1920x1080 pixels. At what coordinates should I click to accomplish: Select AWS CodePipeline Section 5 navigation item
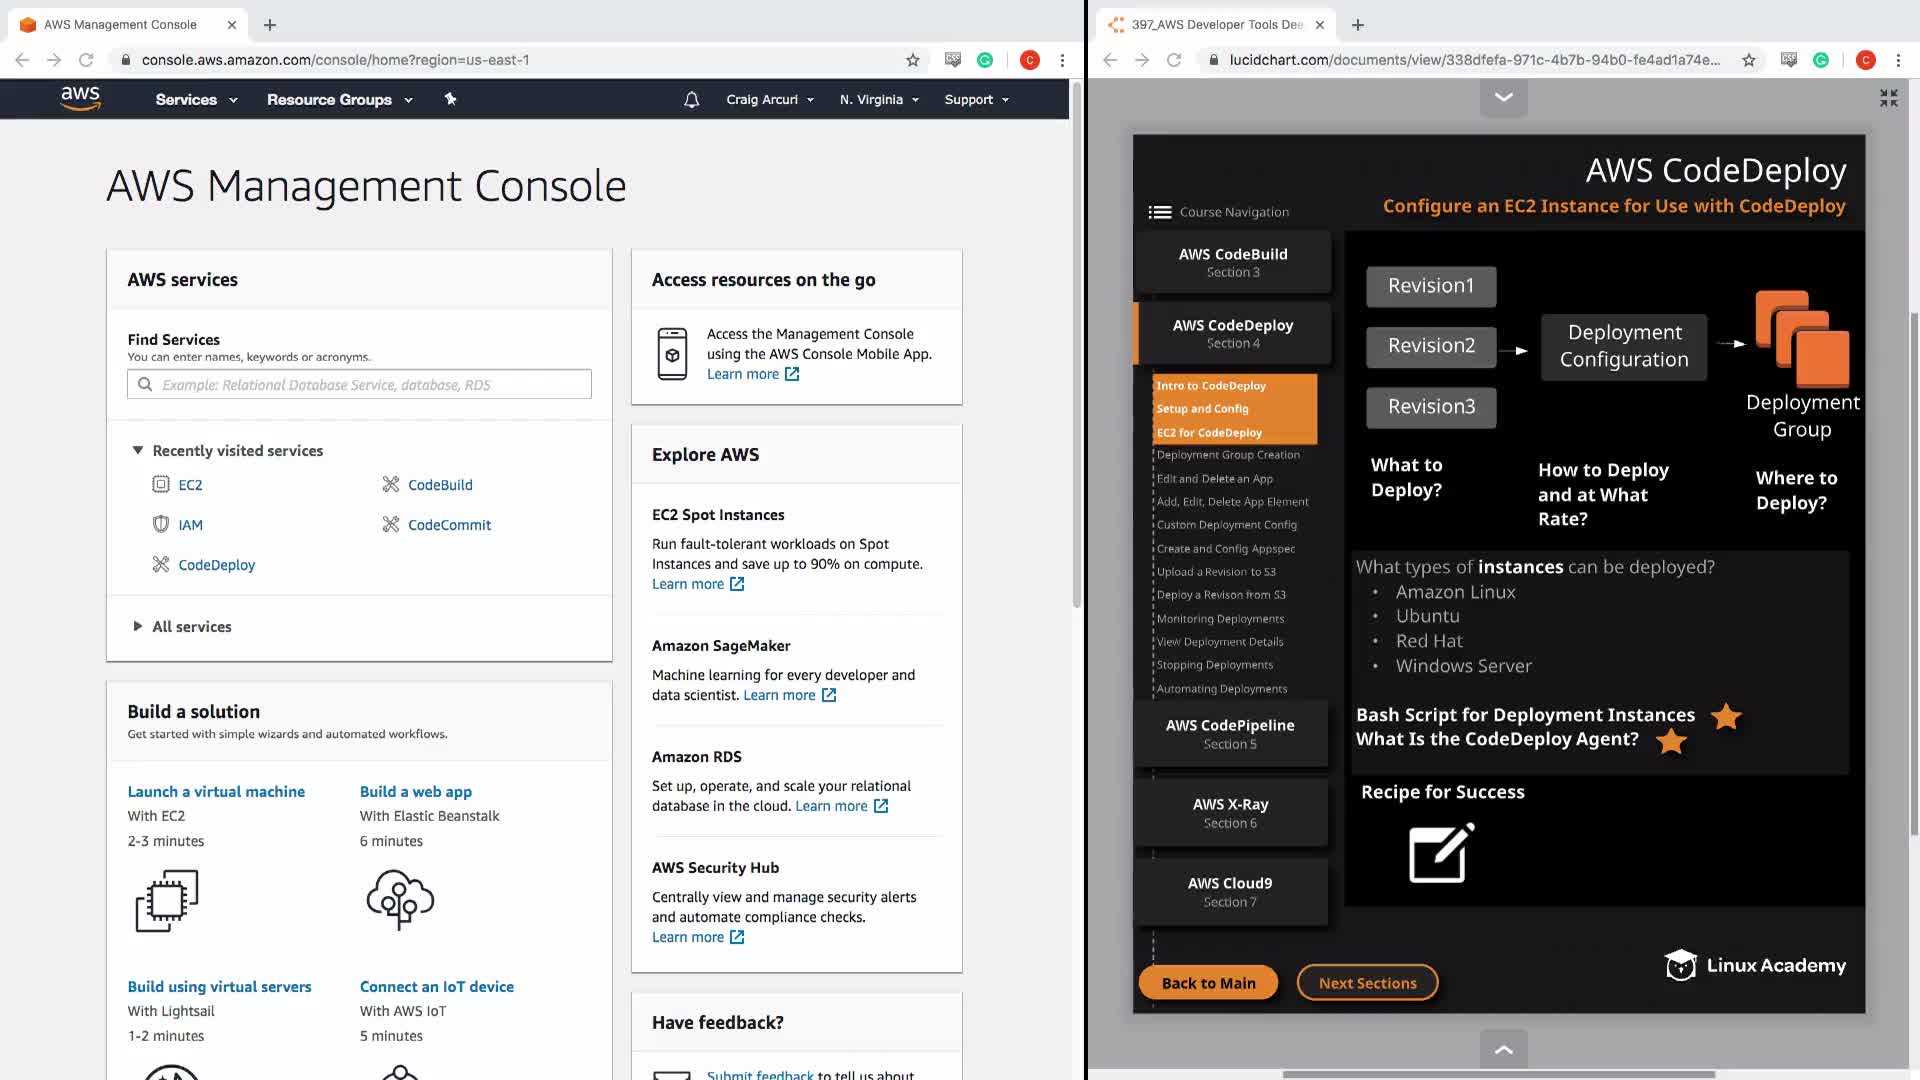pyautogui.click(x=1230, y=733)
